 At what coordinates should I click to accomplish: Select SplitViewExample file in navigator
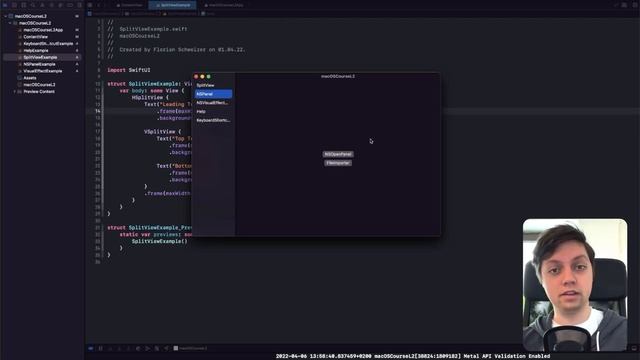click(x=40, y=58)
